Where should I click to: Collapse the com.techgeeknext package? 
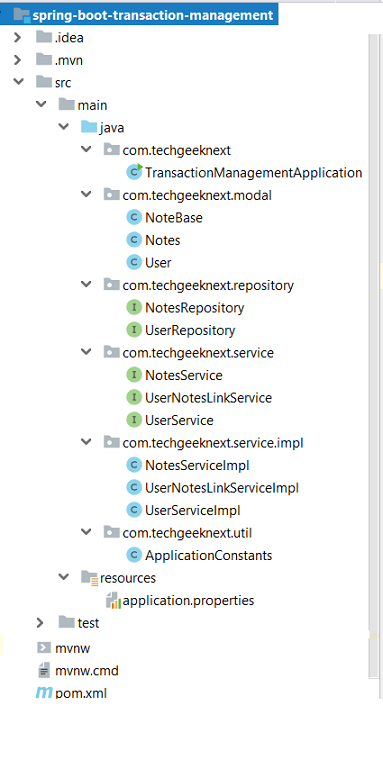(x=86, y=149)
